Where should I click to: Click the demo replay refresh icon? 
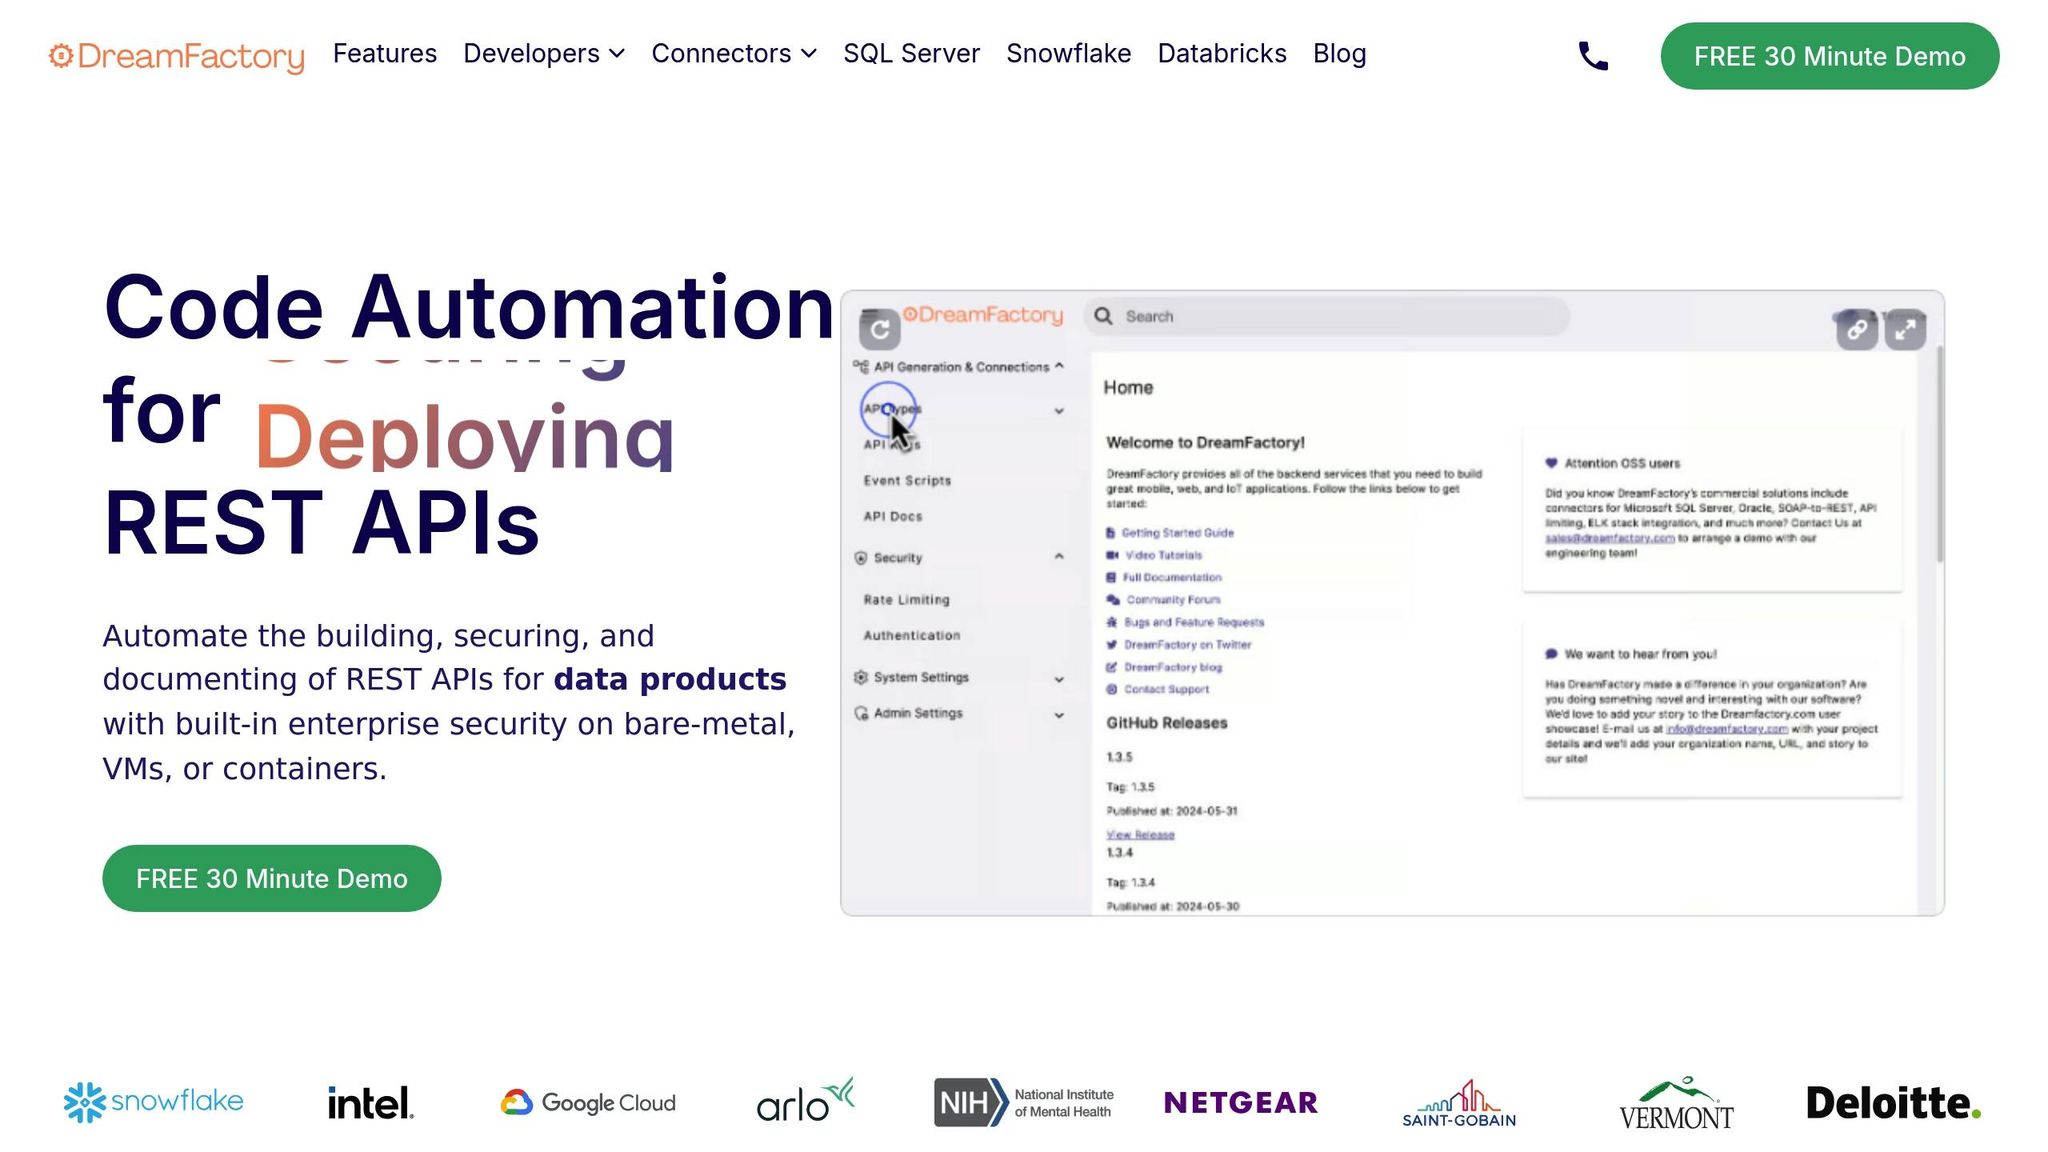click(x=879, y=329)
